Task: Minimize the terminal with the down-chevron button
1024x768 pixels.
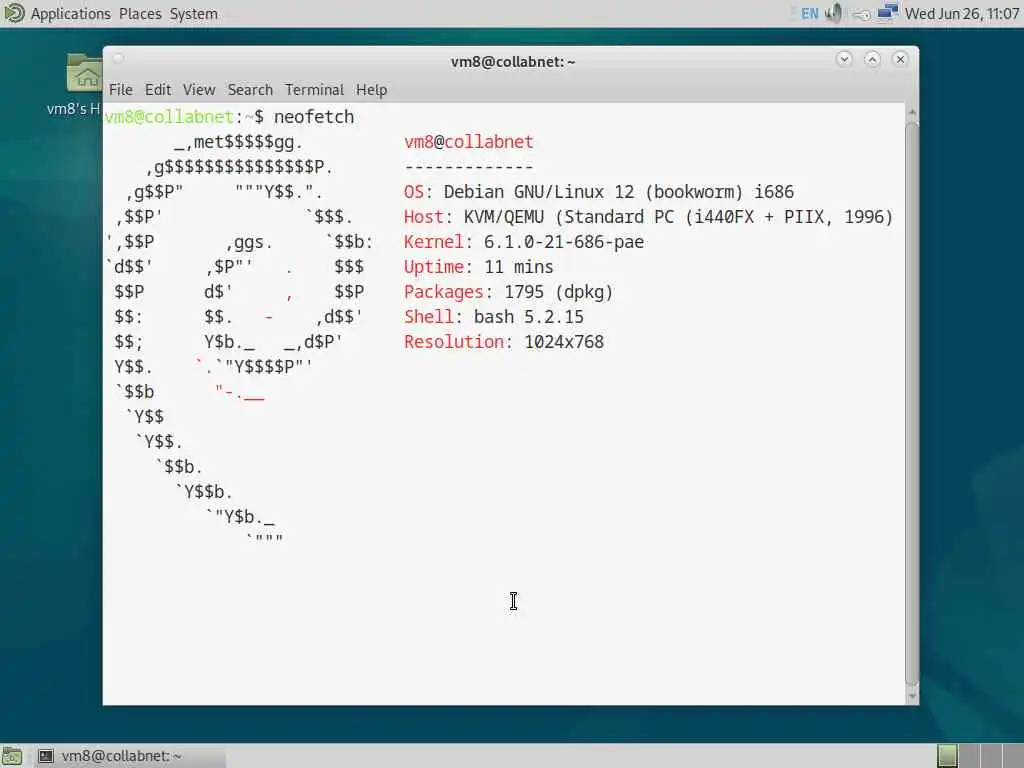Action: [x=844, y=59]
